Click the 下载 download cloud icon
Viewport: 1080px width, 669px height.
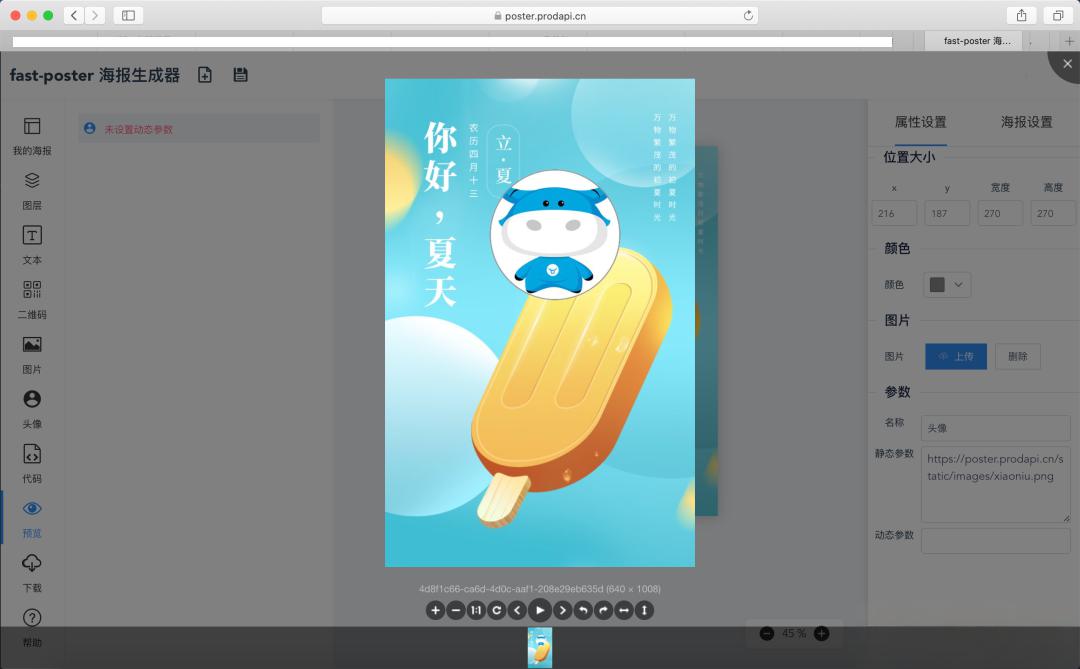pos(32,563)
